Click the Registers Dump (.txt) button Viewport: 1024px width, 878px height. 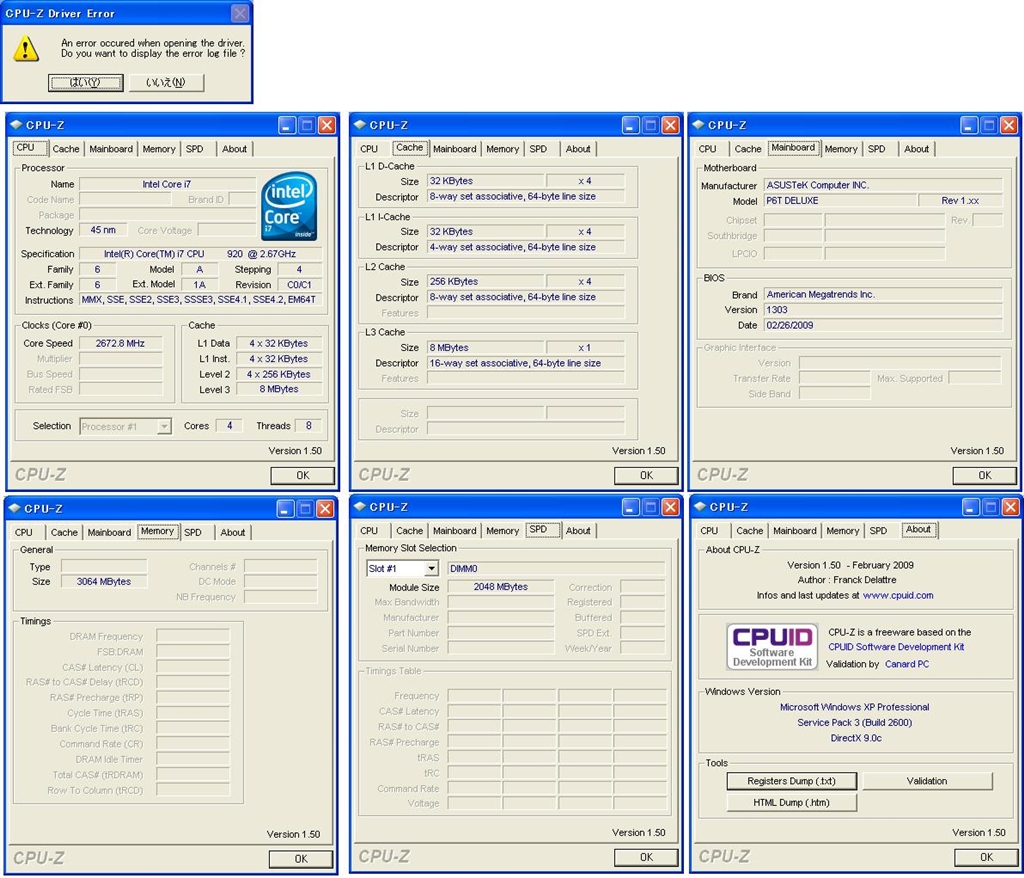791,781
